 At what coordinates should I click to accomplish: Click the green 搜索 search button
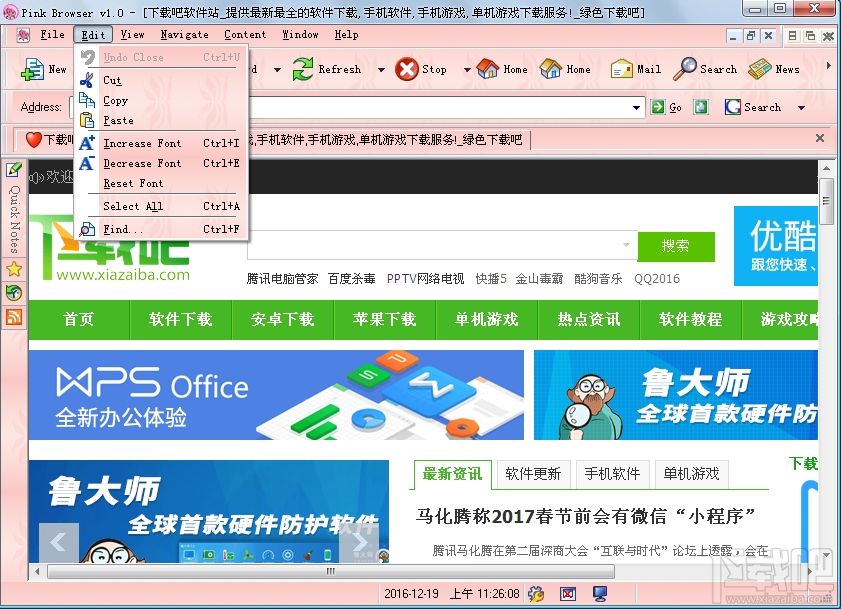pyautogui.click(x=676, y=245)
